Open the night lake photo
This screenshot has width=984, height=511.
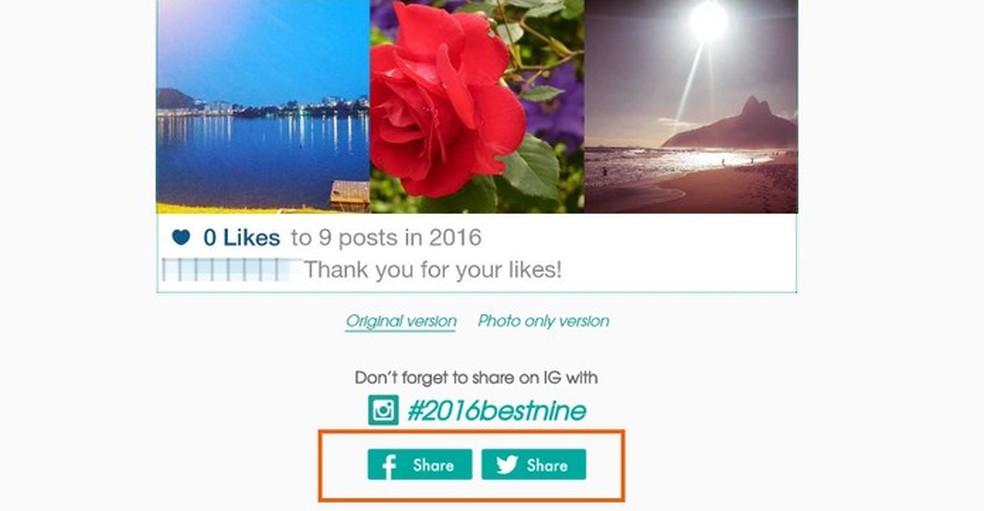(x=263, y=107)
